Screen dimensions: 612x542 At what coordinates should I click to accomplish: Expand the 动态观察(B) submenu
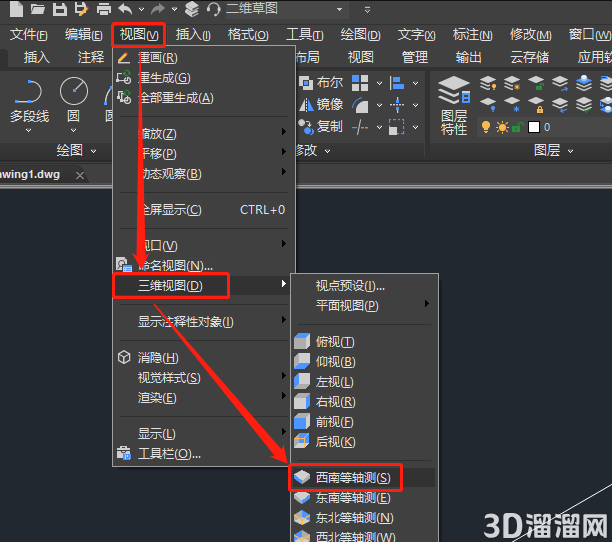[x=202, y=174]
